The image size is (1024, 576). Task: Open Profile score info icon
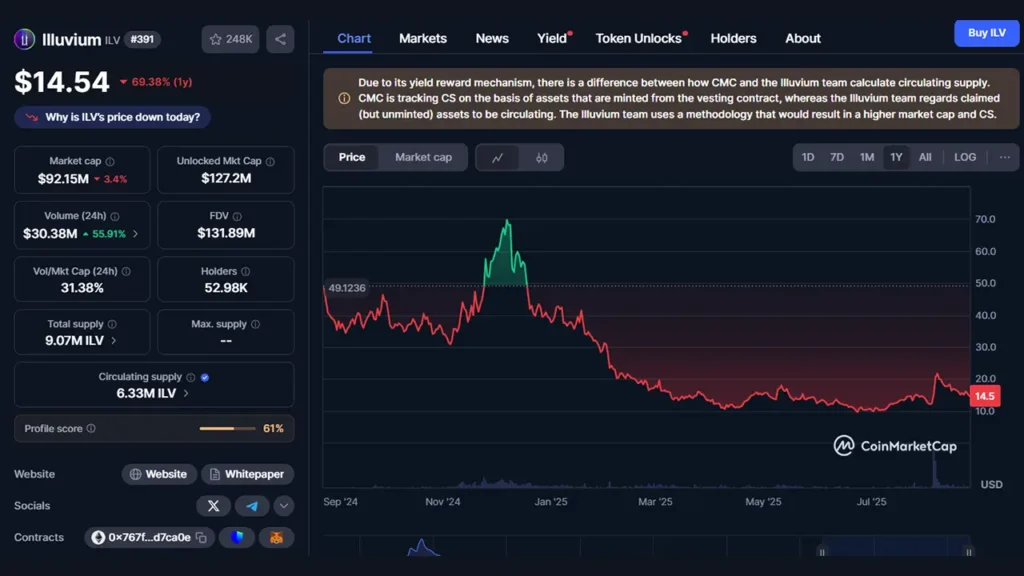(x=91, y=428)
